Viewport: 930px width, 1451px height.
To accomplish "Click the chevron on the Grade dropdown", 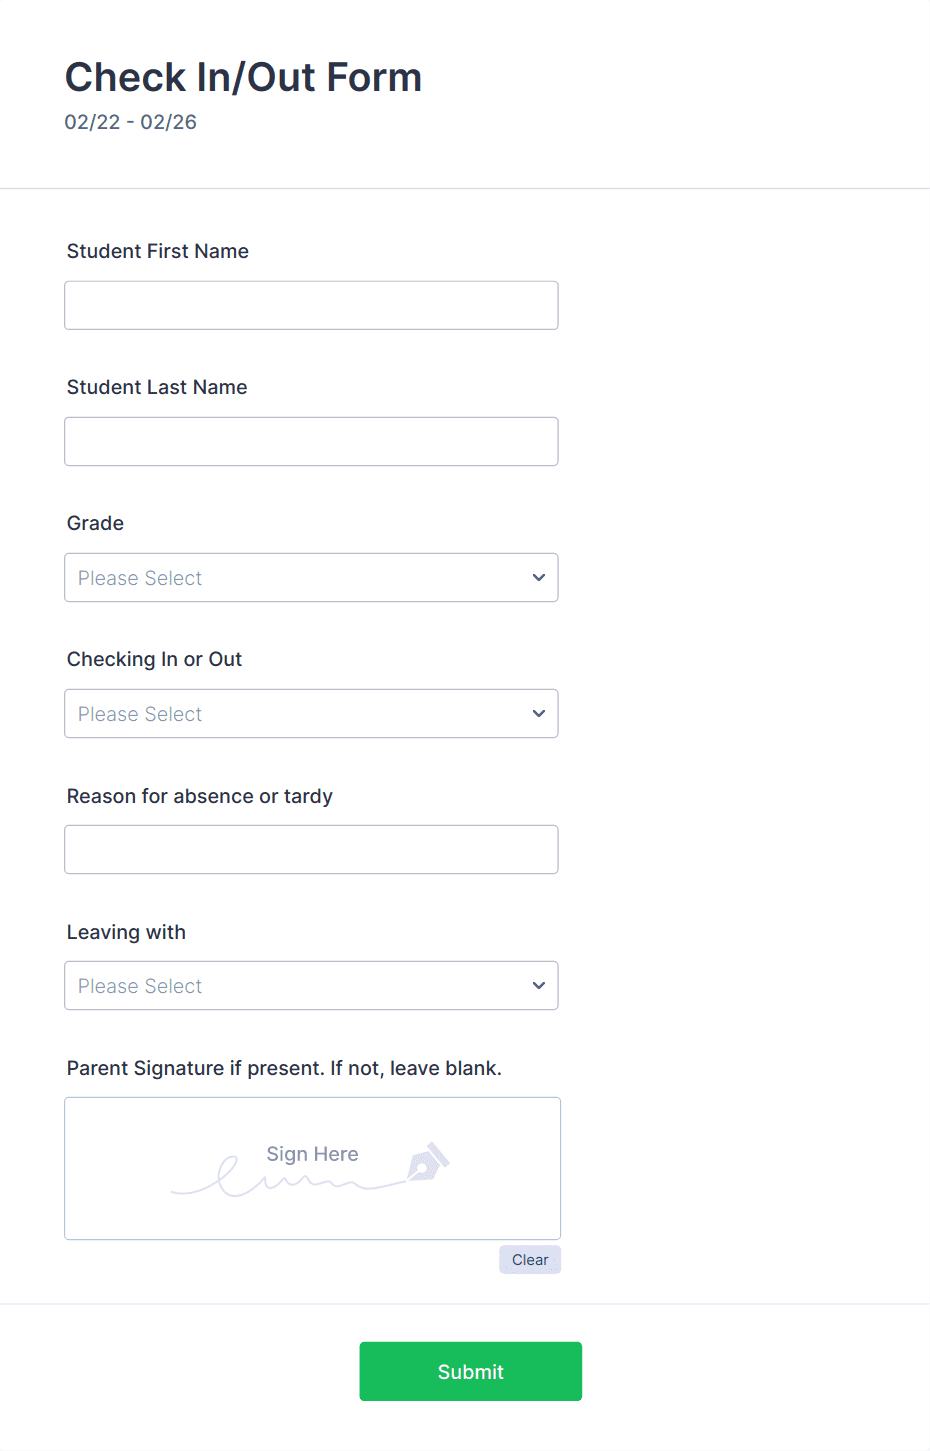I will click(x=537, y=577).
